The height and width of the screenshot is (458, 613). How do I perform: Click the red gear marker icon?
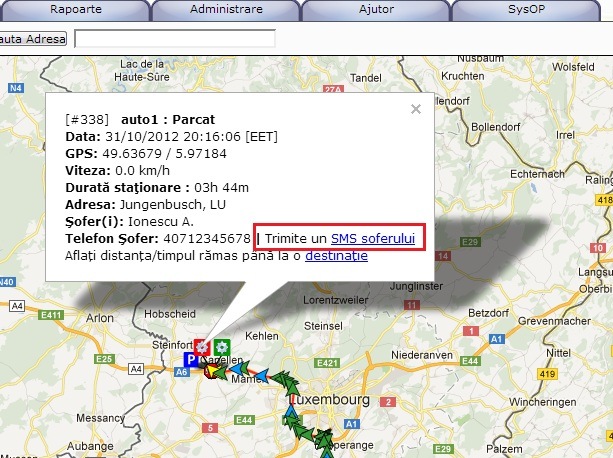point(203,346)
